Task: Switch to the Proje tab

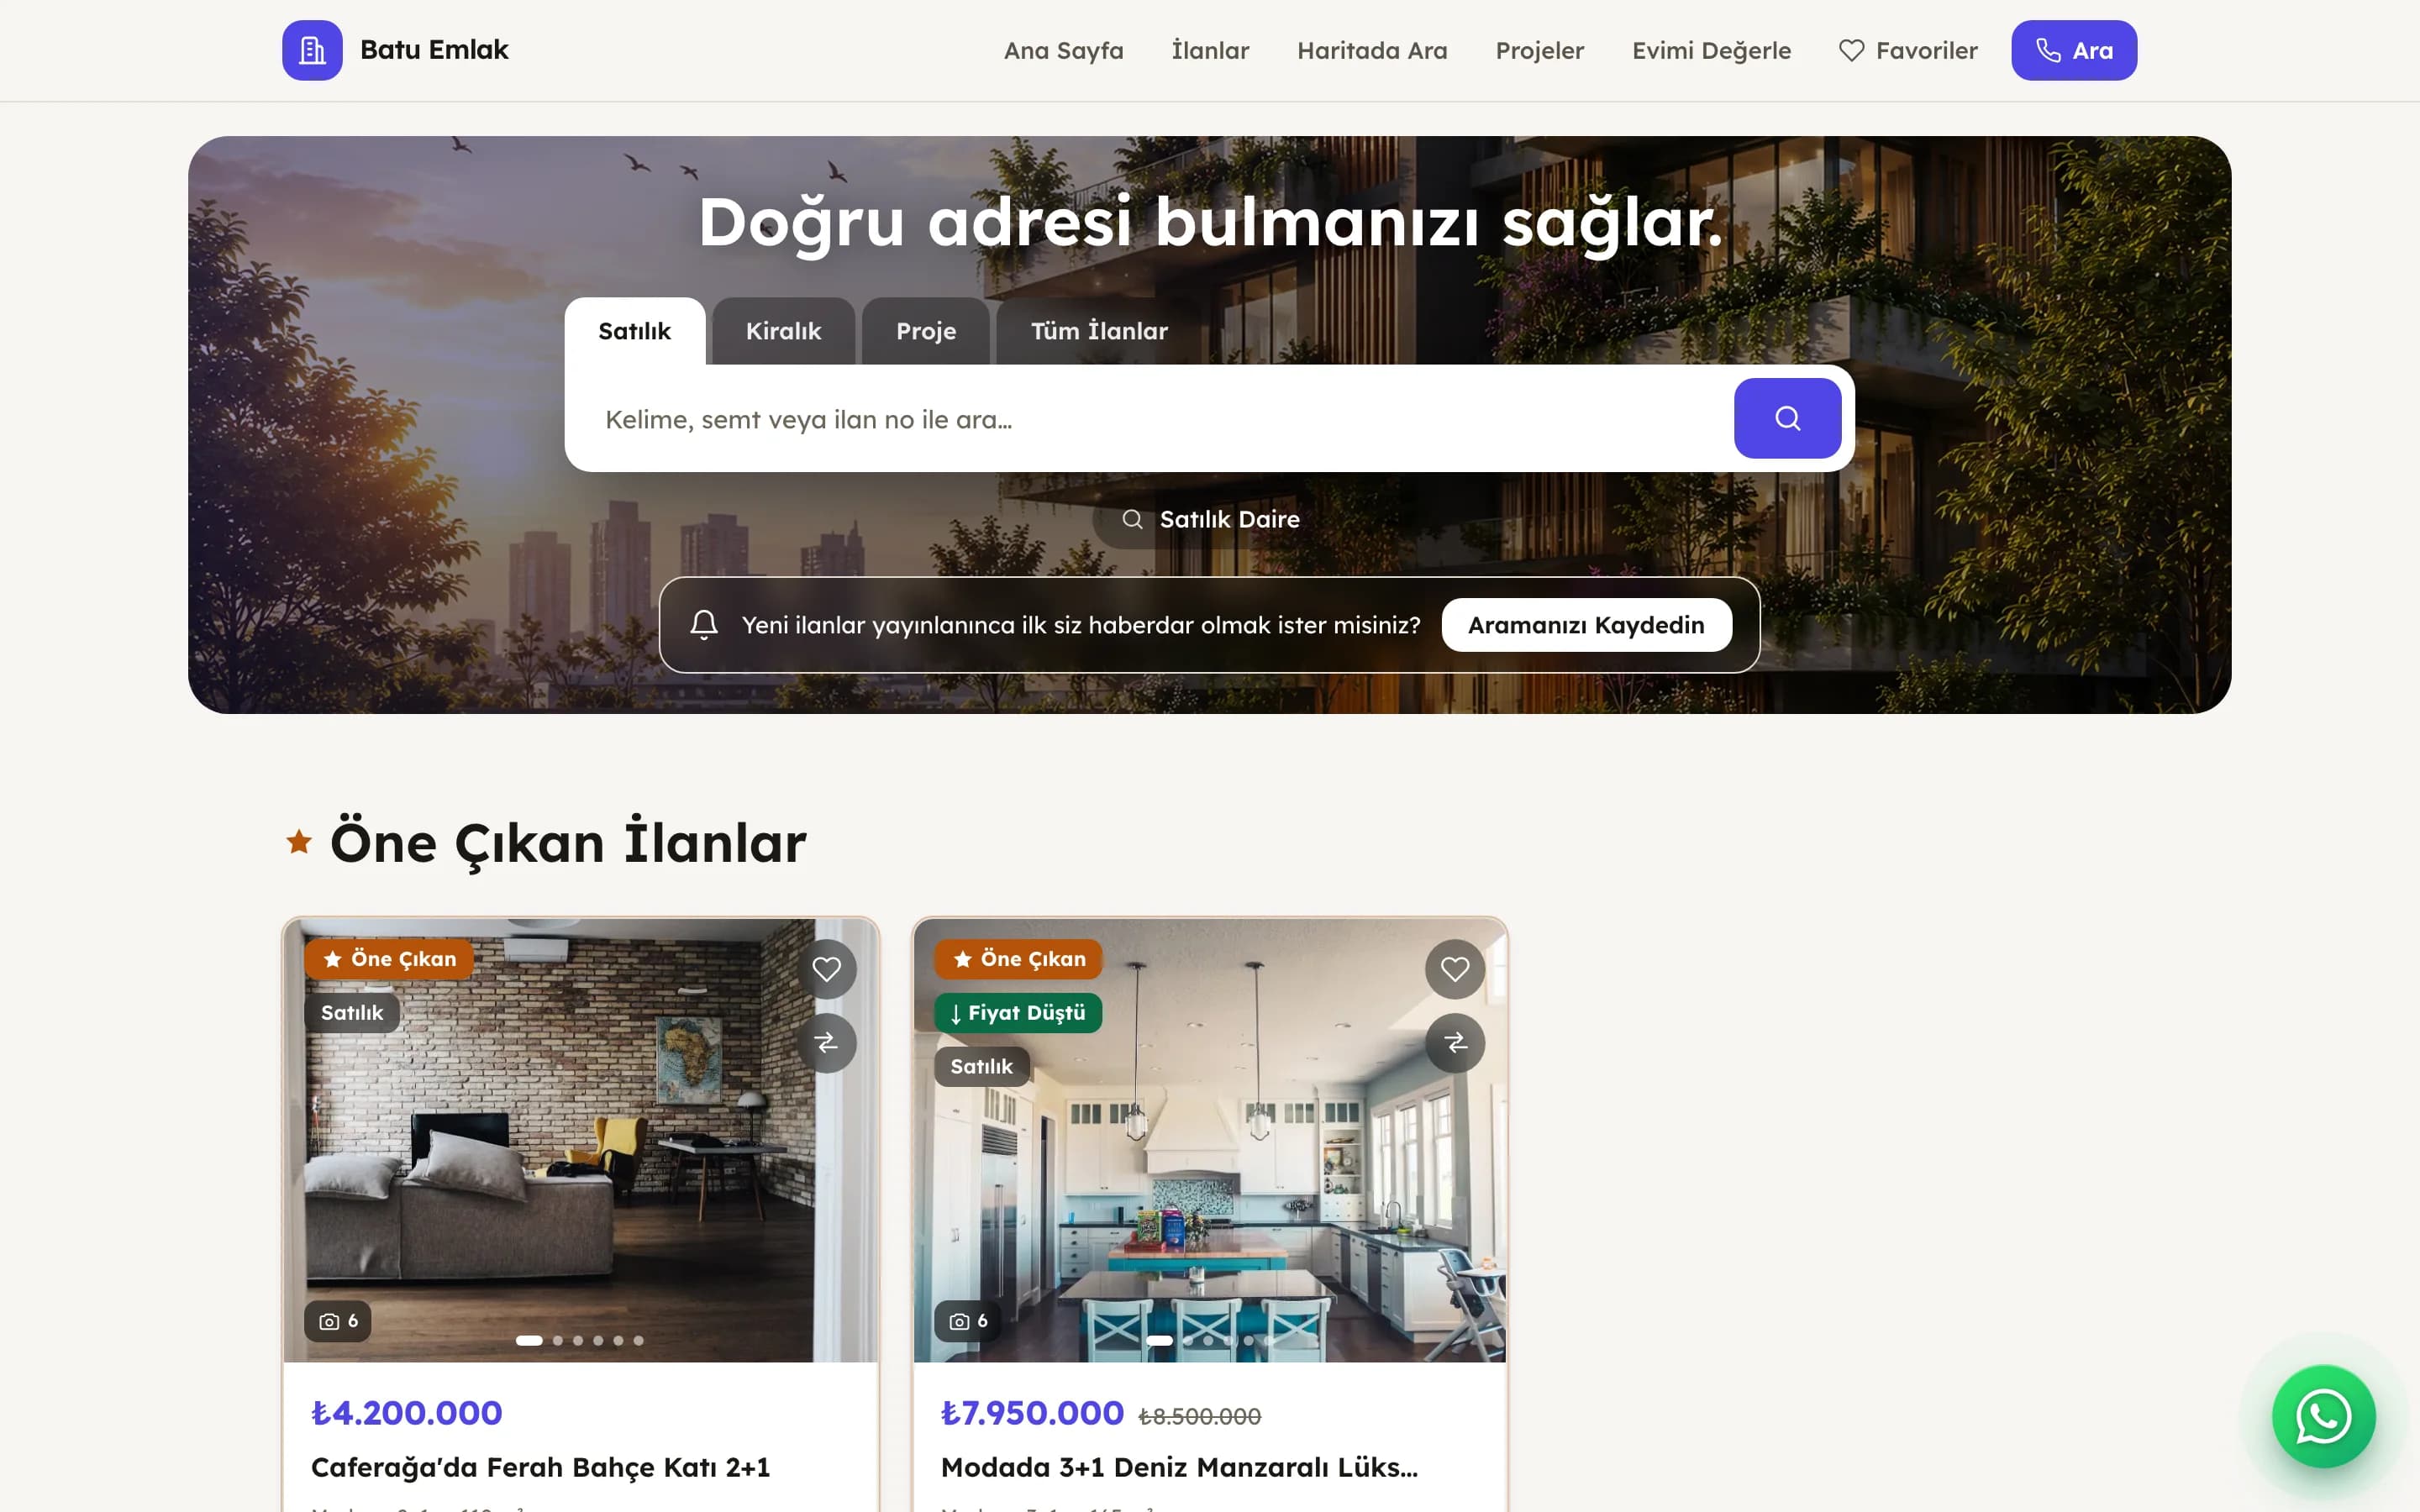Action: click(x=926, y=331)
